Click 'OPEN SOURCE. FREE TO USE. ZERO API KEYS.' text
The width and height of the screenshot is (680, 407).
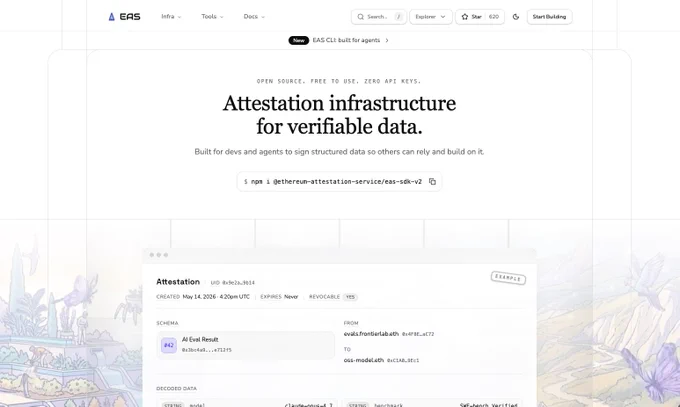coord(339,81)
